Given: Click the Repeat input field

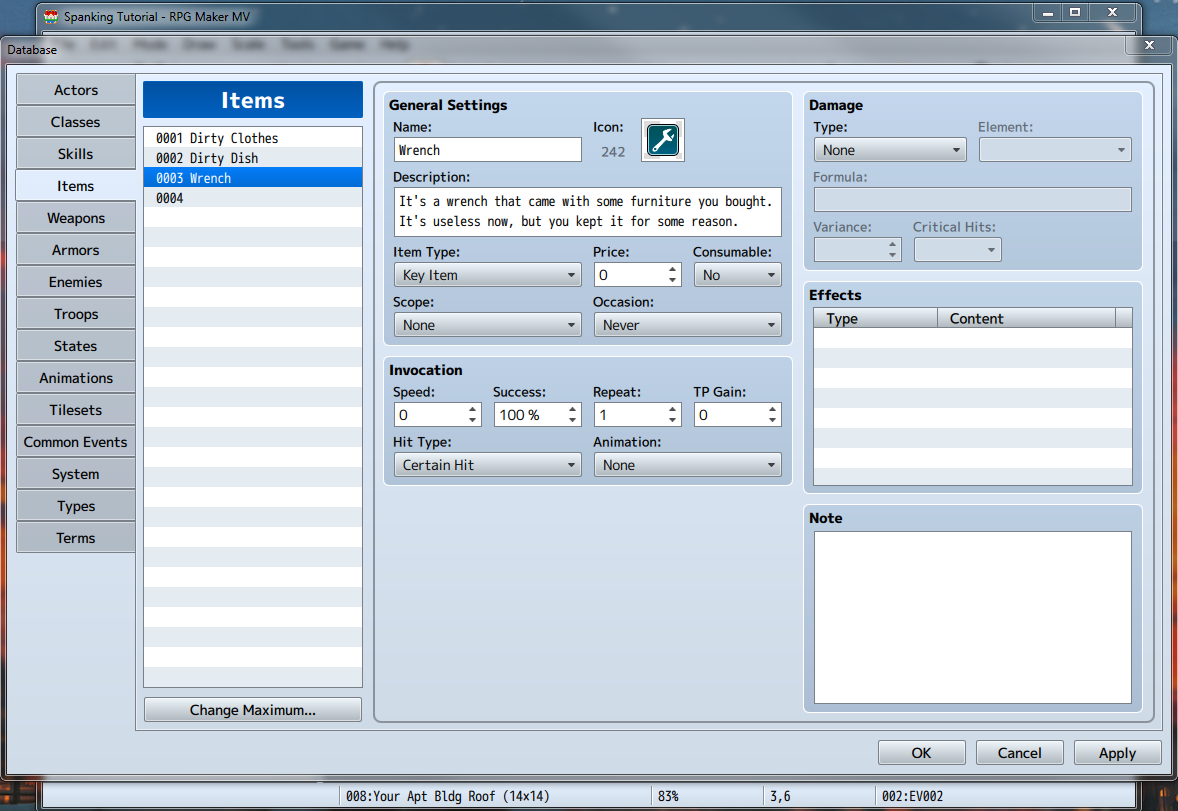Looking at the screenshot, I should (x=630, y=415).
